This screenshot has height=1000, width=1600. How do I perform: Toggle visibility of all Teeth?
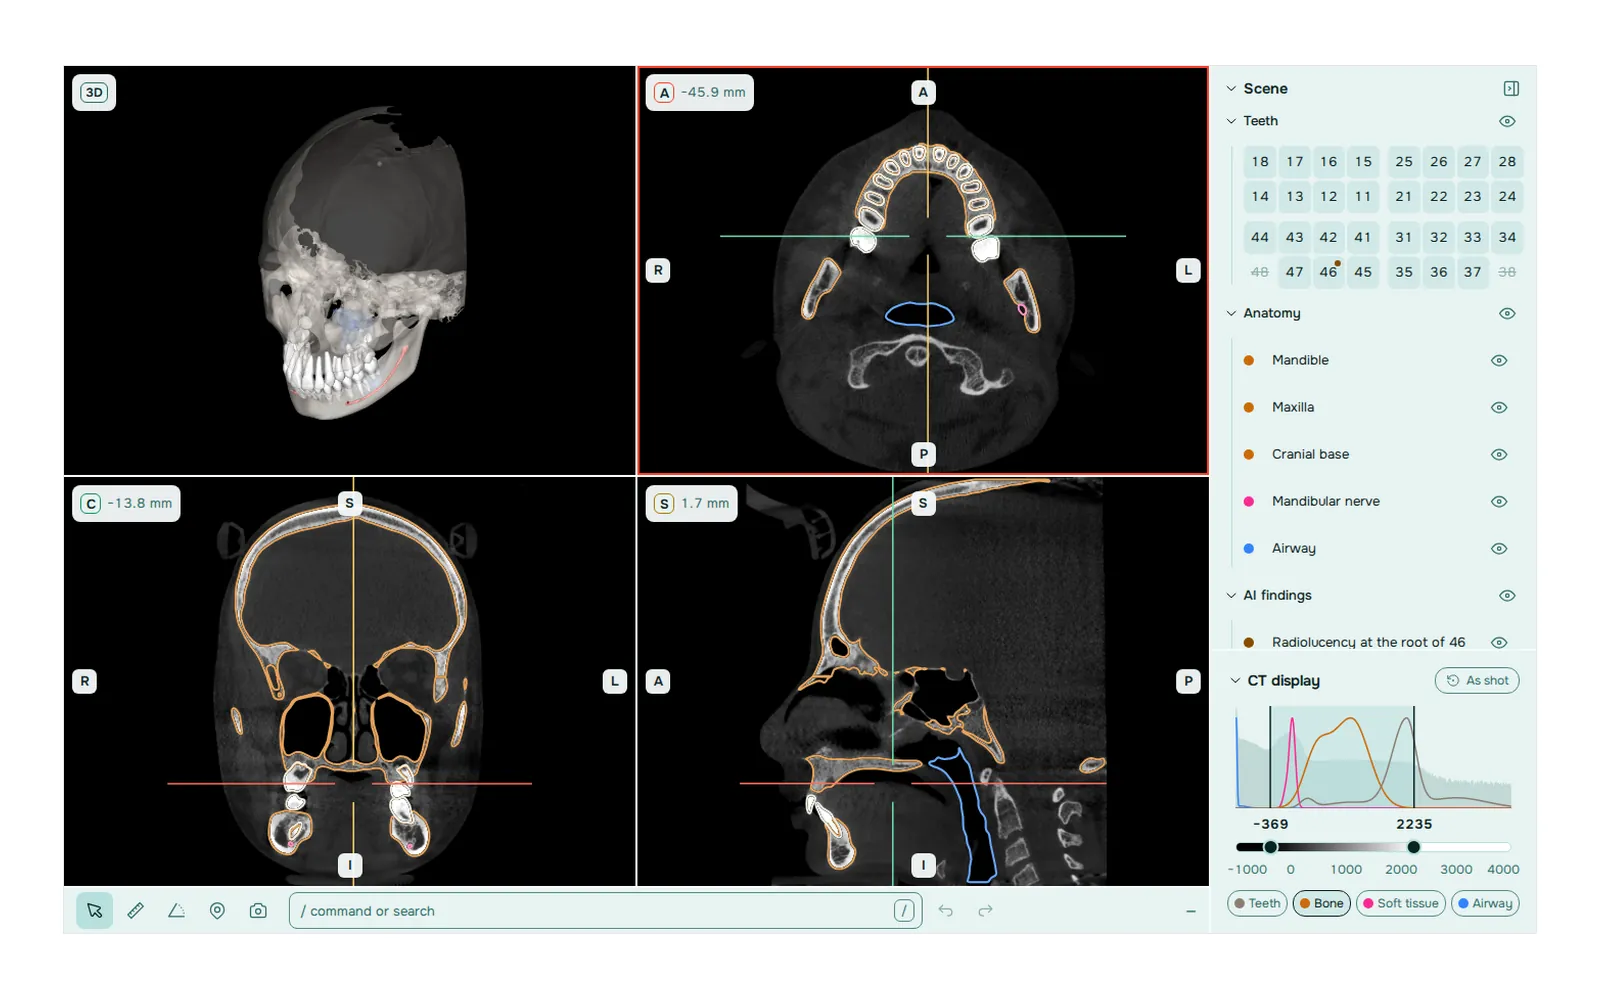[1507, 121]
